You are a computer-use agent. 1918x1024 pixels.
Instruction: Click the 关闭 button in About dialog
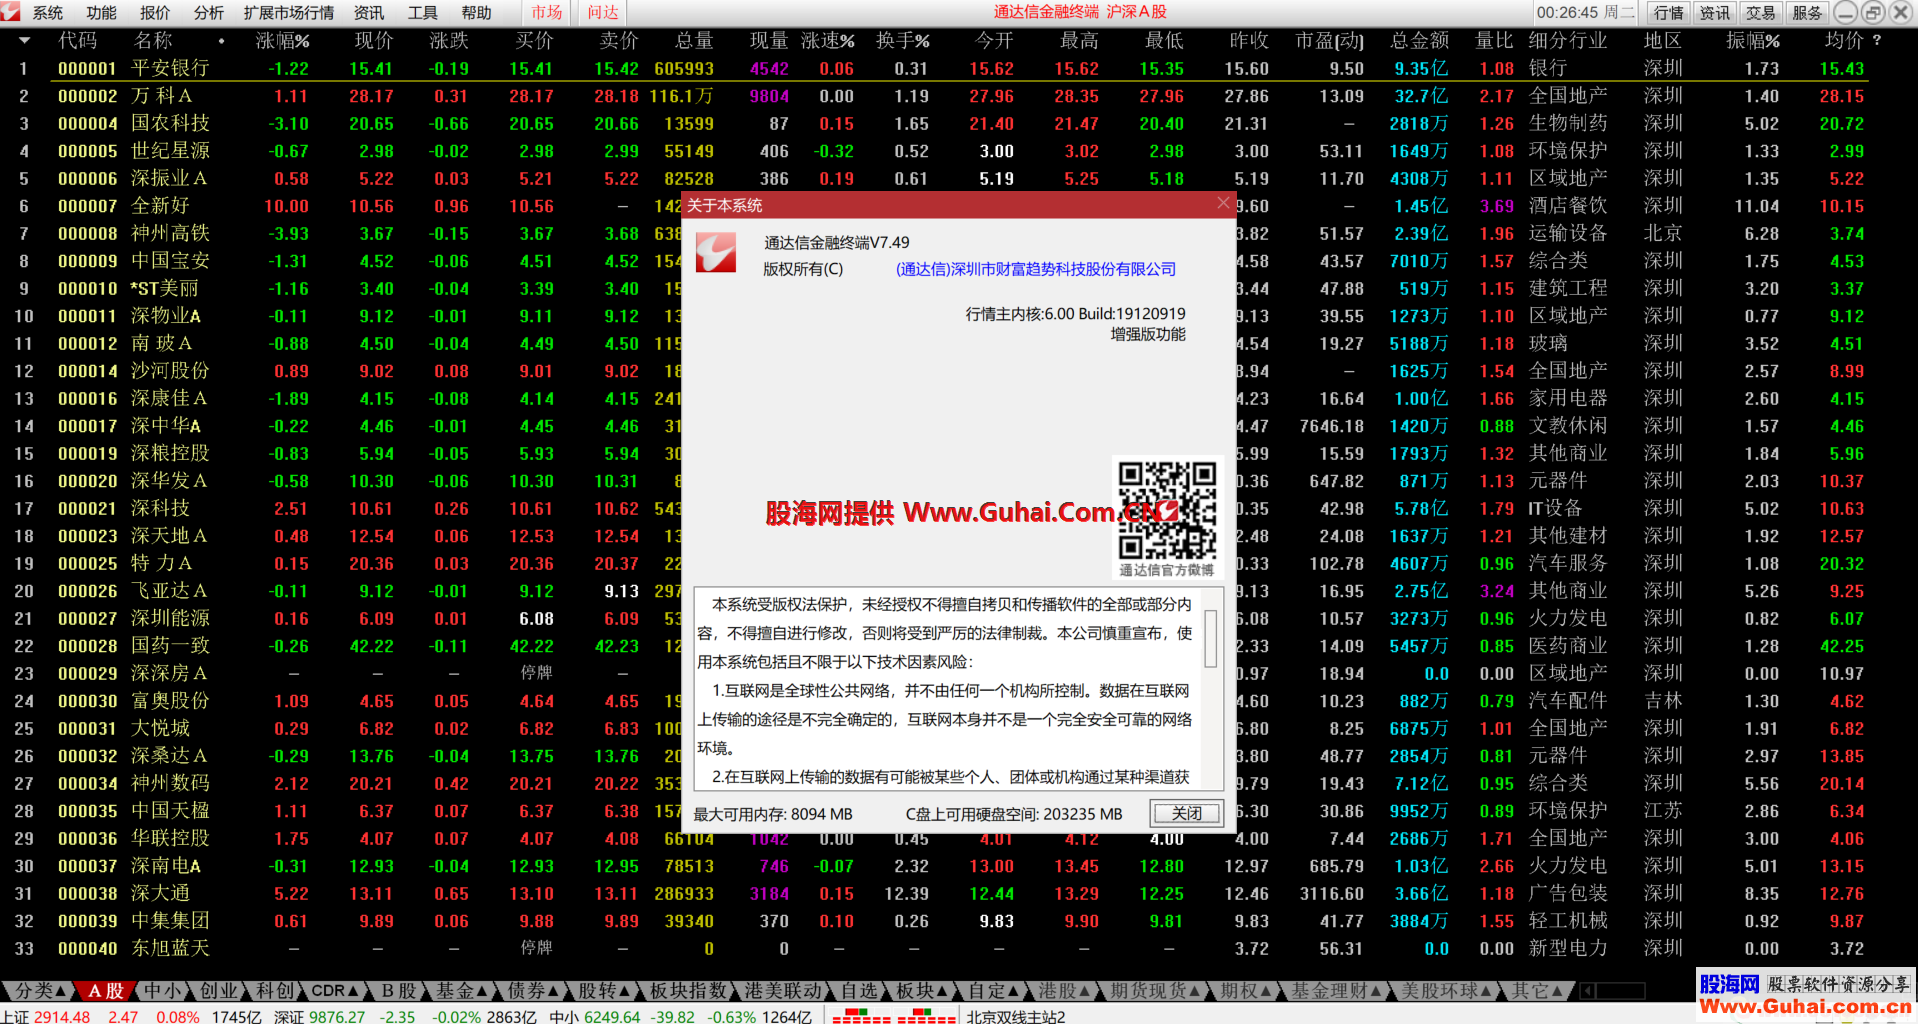click(x=1187, y=813)
